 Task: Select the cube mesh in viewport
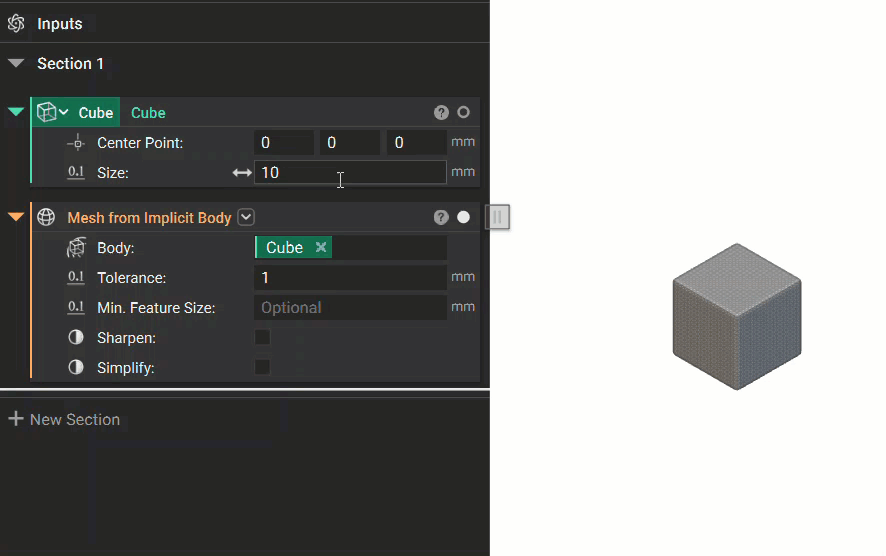click(x=737, y=316)
